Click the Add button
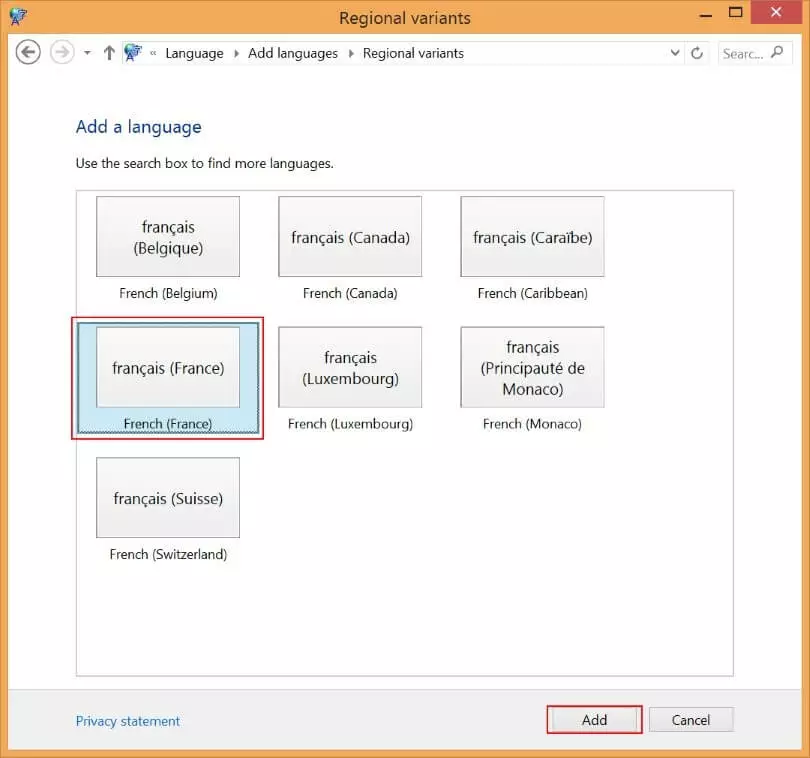Image resolution: width=810 pixels, height=758 pixels. tap(594, 720)
